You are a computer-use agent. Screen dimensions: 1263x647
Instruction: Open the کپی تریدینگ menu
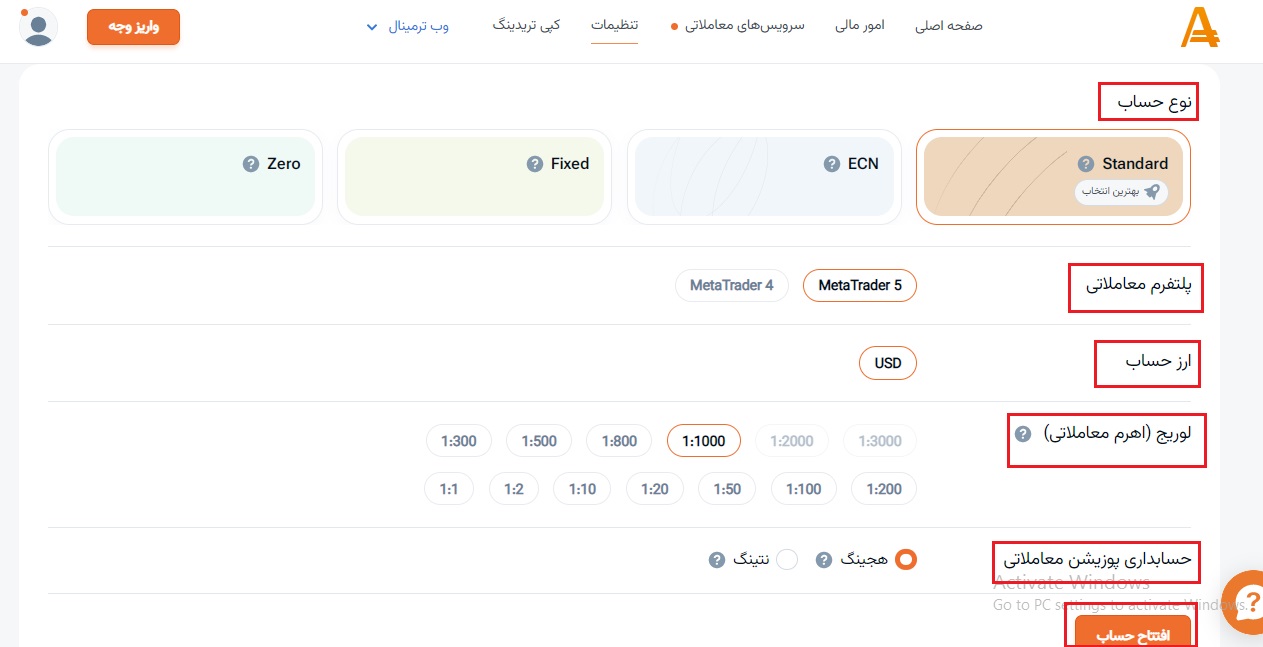click(x=527, y=26)
